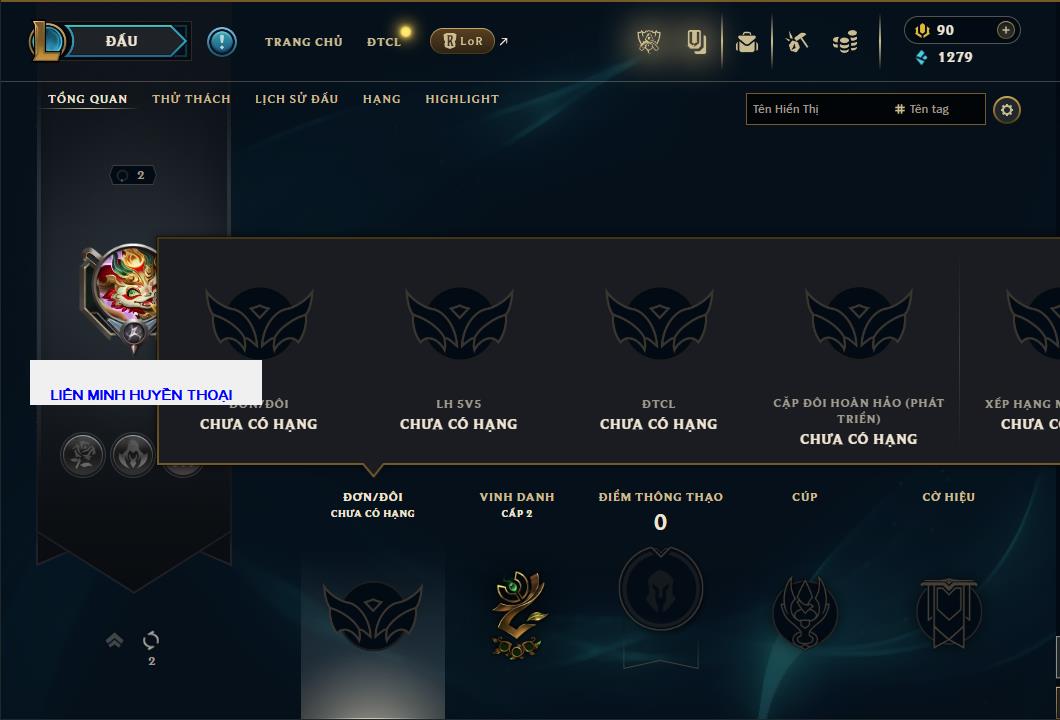Open the Clash trophy icon

pyautogui.click(x=649, y=41)
